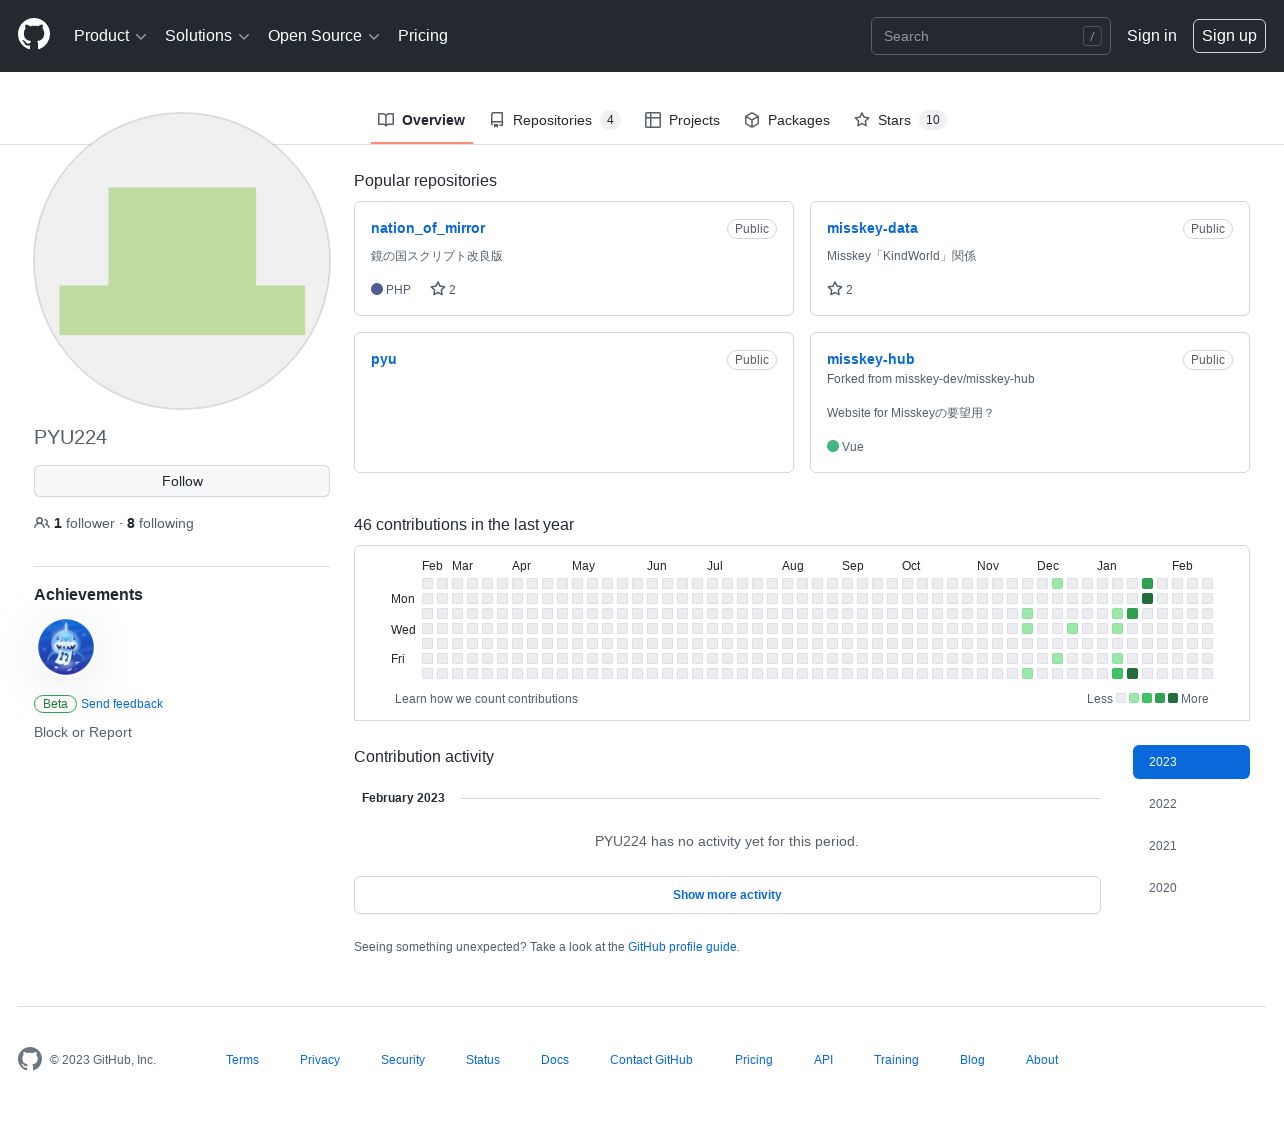1284x1121 pixels.
Task: Switch to the Projects tab
Action: pyautogui.click(x=682, y=120)
